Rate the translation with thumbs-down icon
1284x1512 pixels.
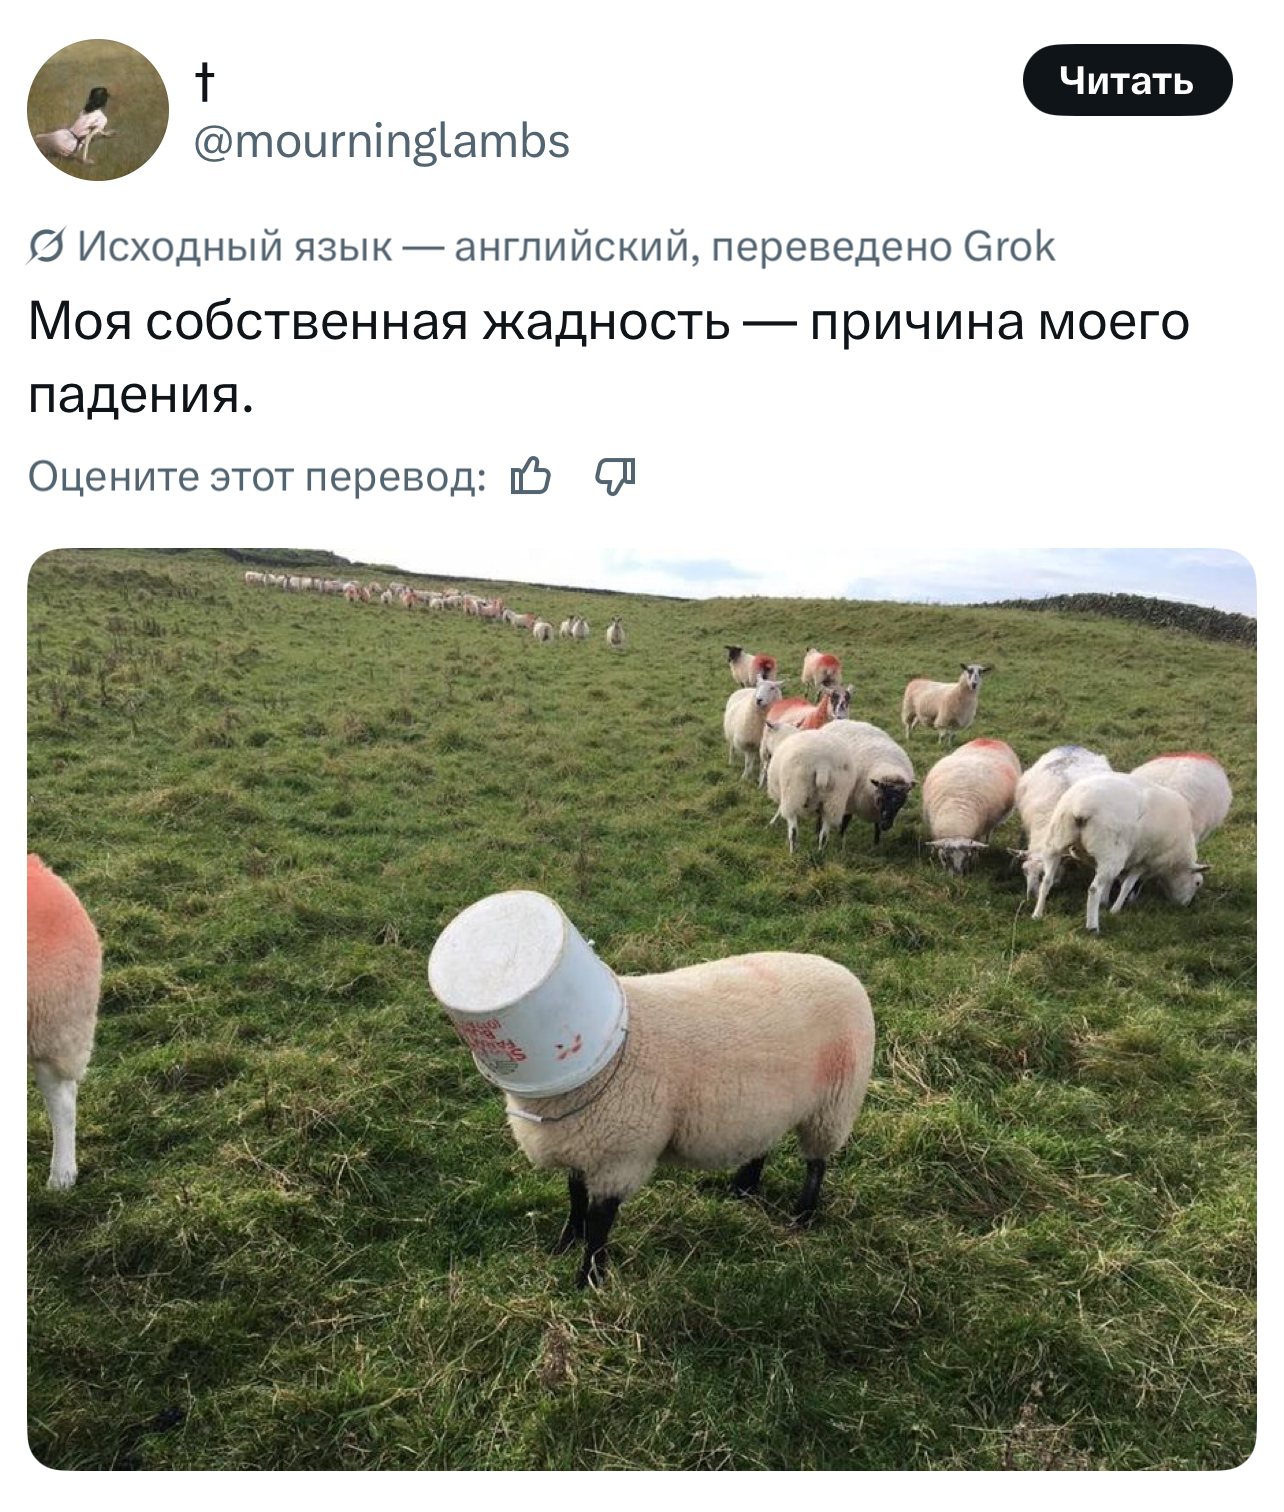(x=616, y=476)
